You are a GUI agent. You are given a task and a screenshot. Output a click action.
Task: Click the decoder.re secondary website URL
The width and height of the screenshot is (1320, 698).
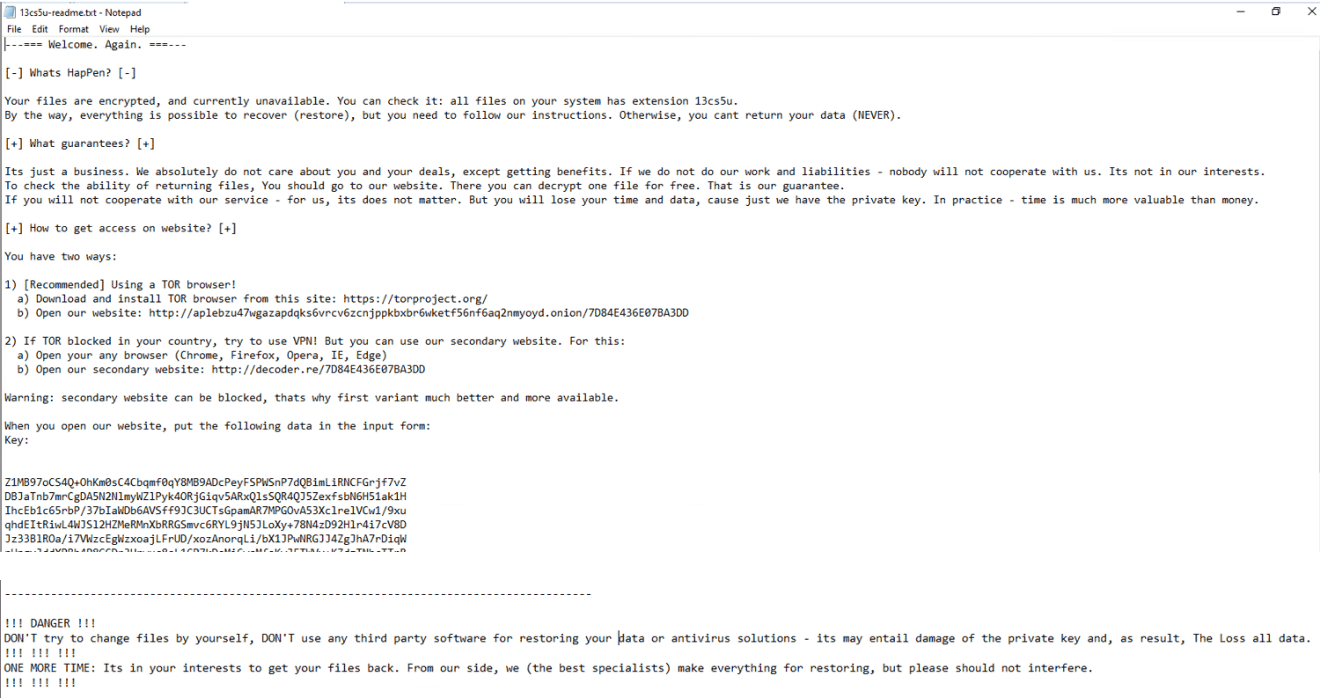tap(318, 369)
